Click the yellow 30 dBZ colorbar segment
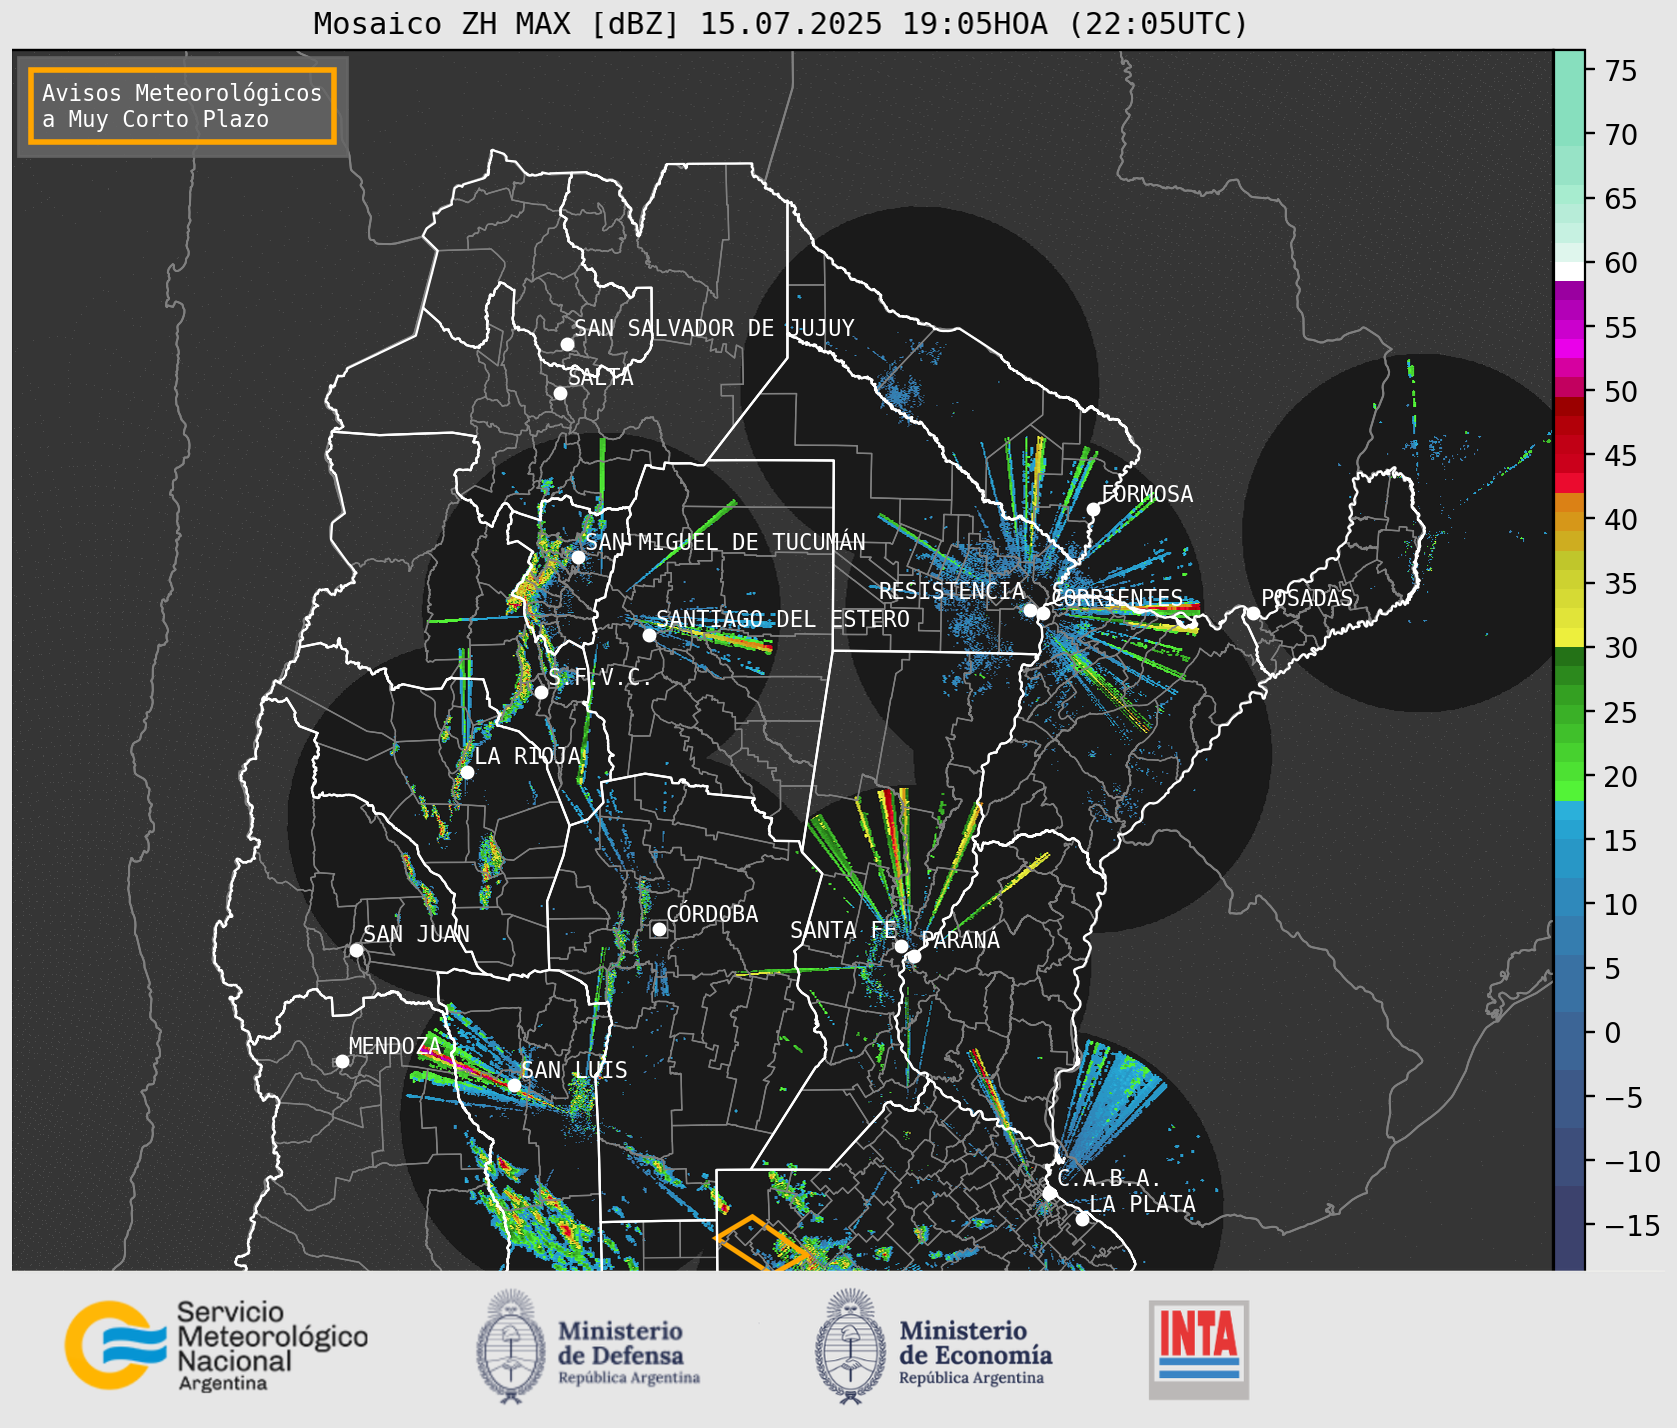1677x1428 pixels. 1569,638
